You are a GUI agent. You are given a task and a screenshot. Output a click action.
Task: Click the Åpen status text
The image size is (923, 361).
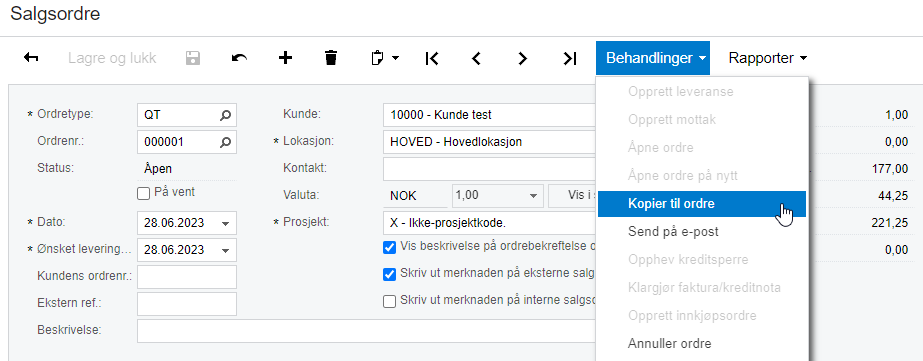pos(158,169)
